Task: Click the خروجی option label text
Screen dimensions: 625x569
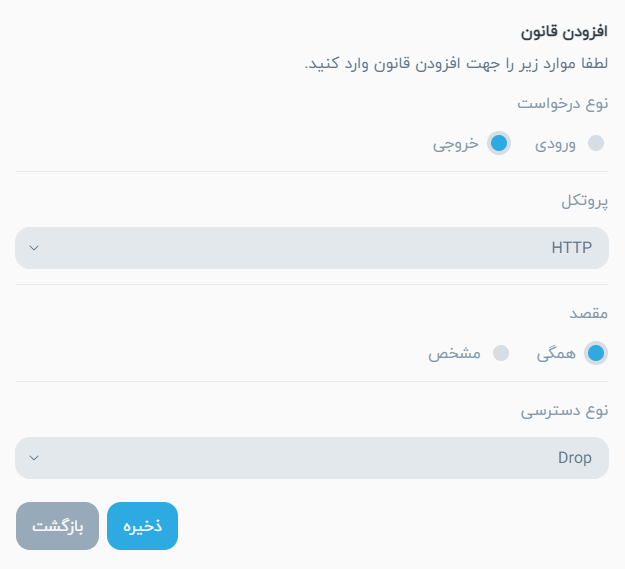Action: pyautogui.click(x=456, y=143)
